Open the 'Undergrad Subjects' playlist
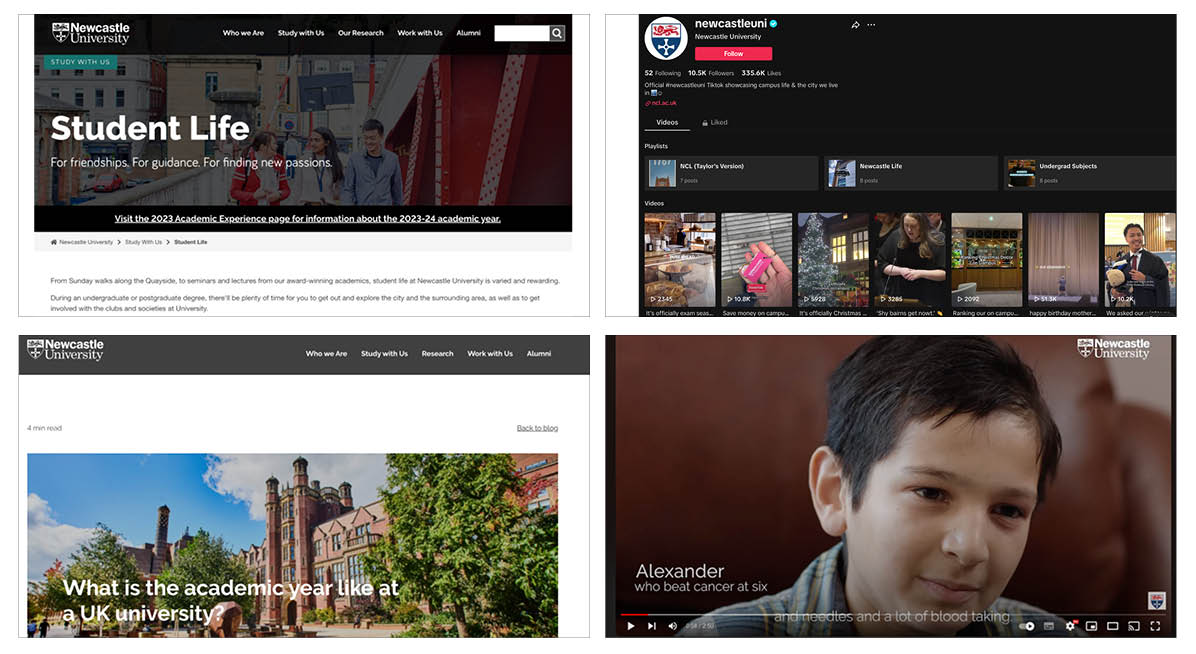This screenshot has width=1196, height=654. click(1090, 173)
